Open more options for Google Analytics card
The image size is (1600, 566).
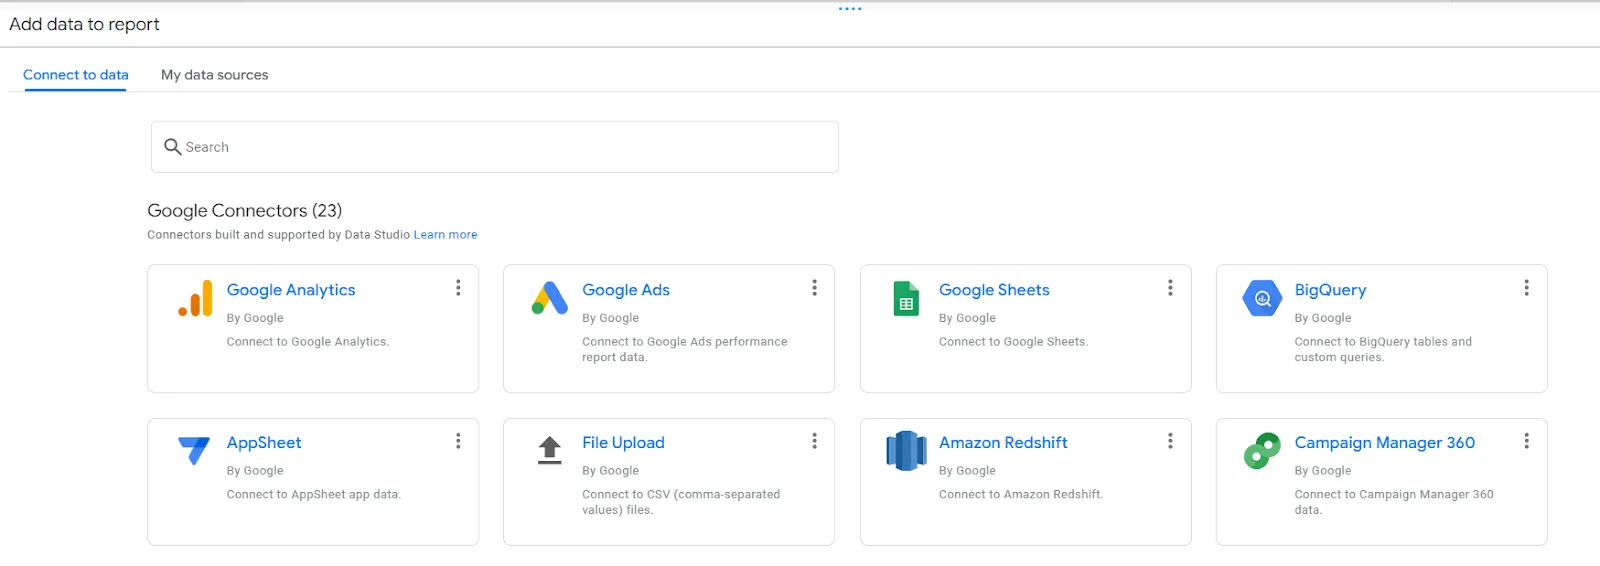pyautogui.click(x=458, y=288)
